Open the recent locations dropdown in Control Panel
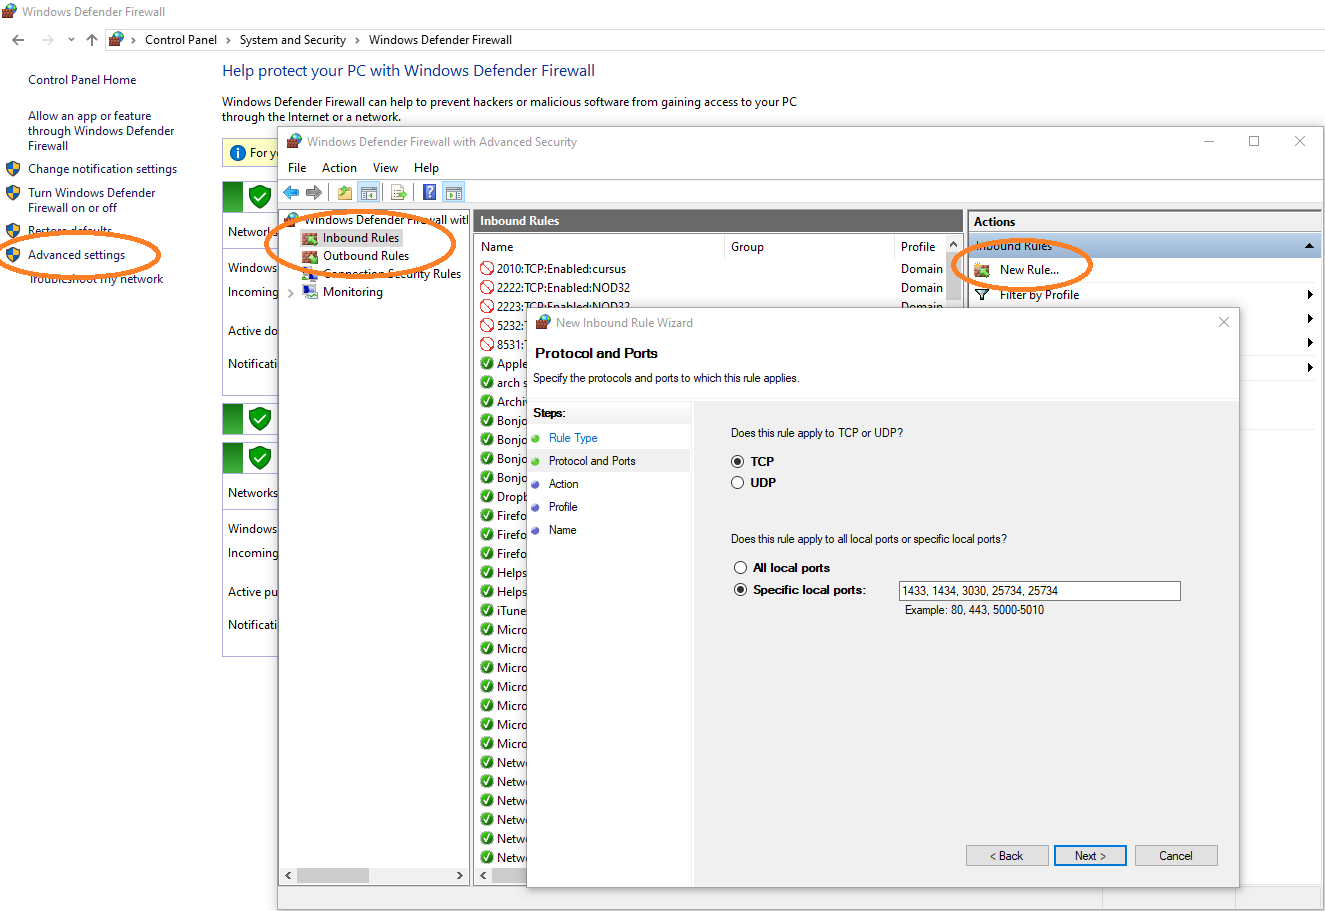The height and width of the screenshot is (911, 1325). [71, 40]
